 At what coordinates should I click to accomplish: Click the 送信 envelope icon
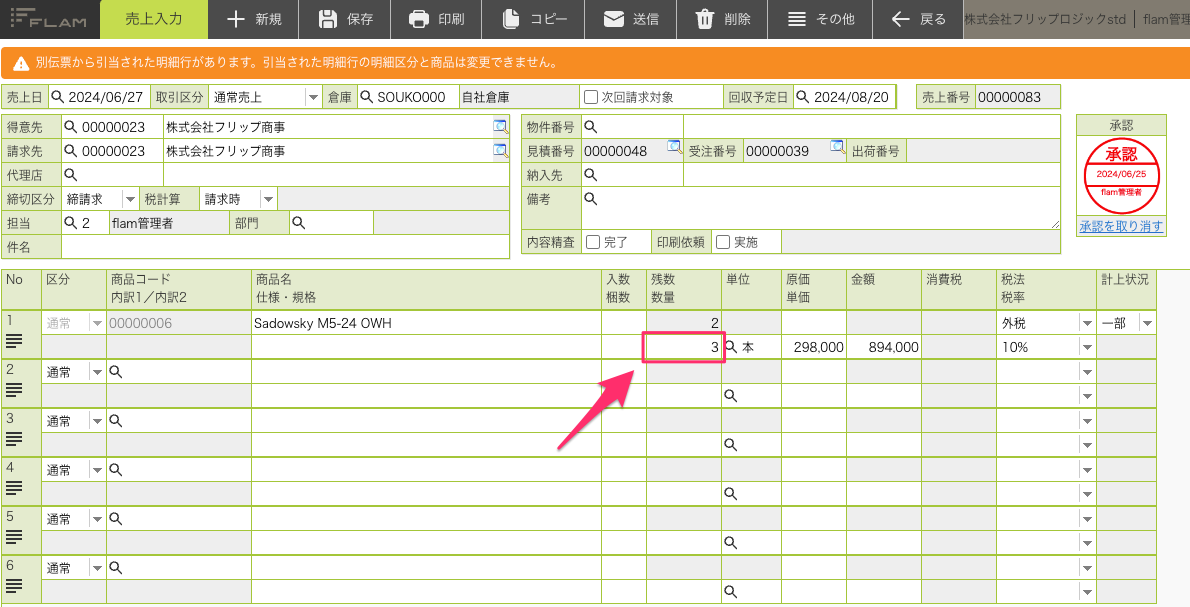tap(613, 20)
